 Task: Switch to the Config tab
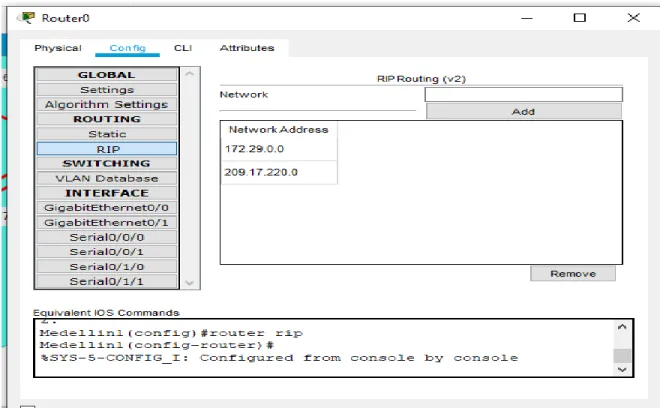127,48
